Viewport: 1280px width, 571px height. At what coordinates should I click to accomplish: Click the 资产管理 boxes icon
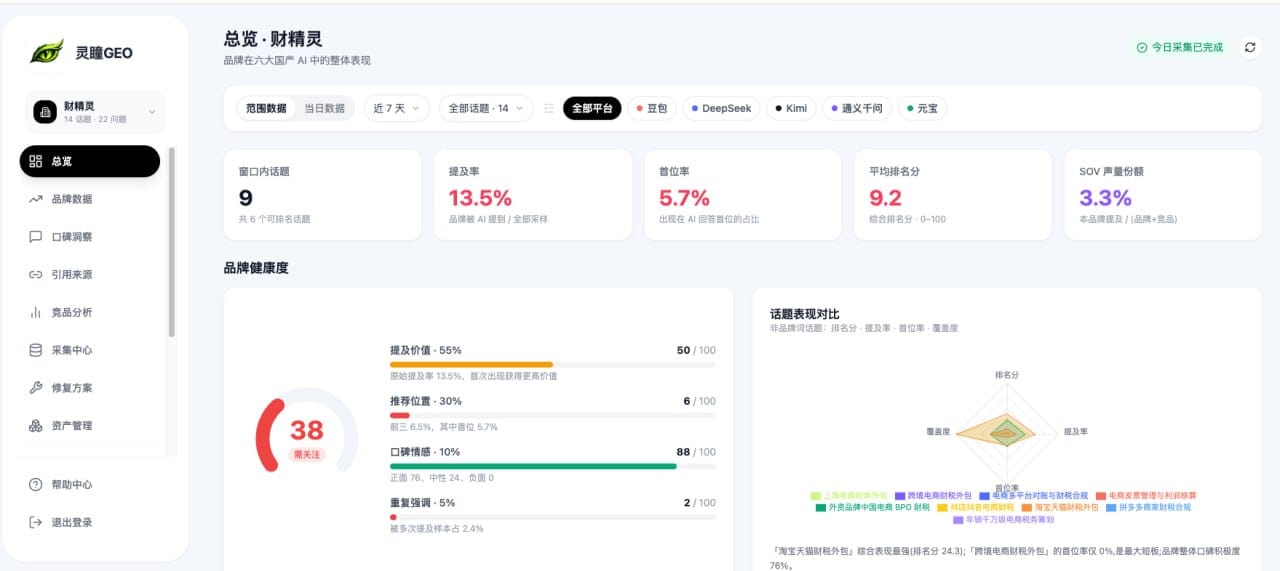pos(36,426)
